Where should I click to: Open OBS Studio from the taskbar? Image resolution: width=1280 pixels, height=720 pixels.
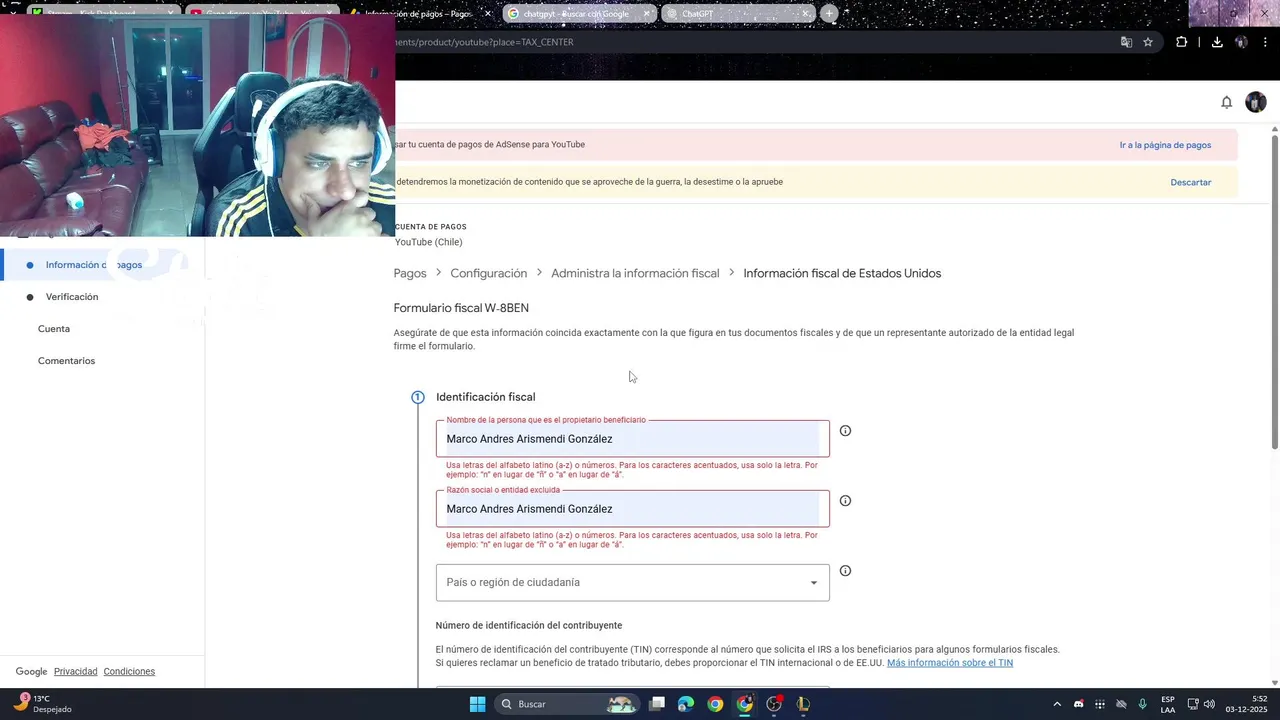tap(774, 704)
